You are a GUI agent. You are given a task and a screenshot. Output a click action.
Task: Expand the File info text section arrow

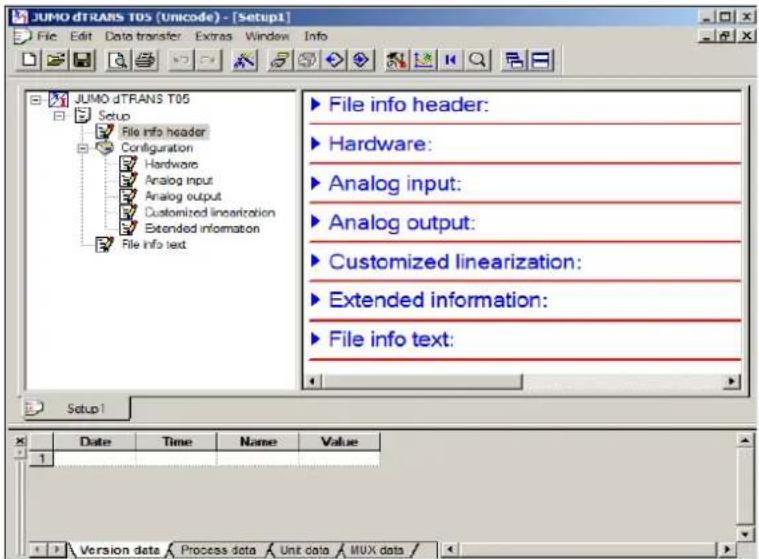(x=316, y=339)
